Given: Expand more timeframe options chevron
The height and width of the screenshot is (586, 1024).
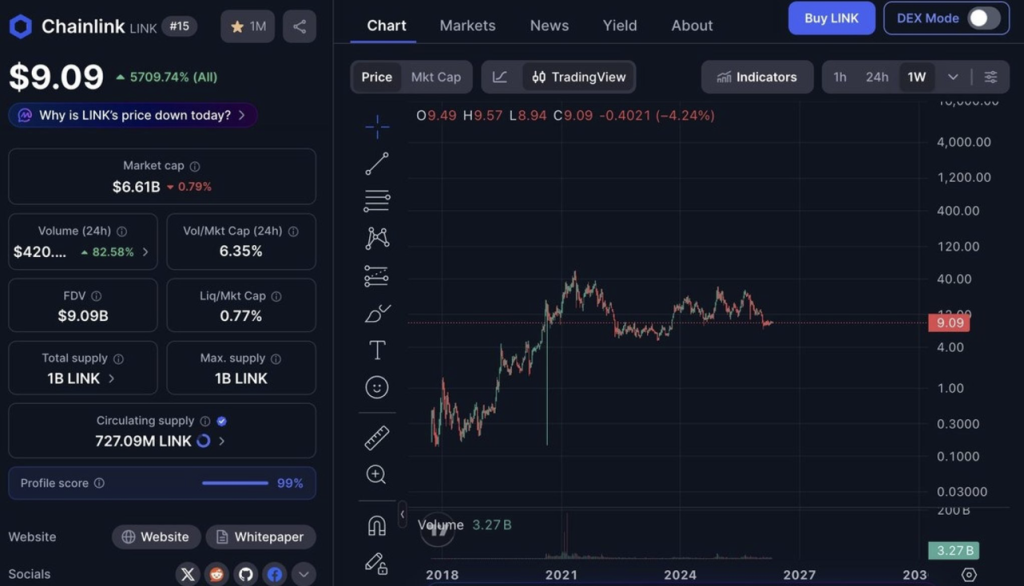Looking at the screenshot, I should (x=953, y=77).
